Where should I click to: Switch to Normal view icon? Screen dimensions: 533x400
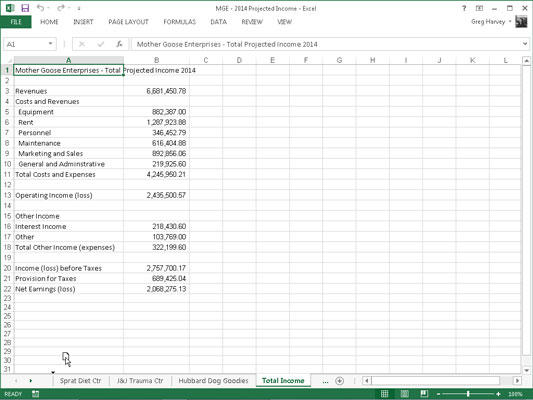[x=384, y=394]
